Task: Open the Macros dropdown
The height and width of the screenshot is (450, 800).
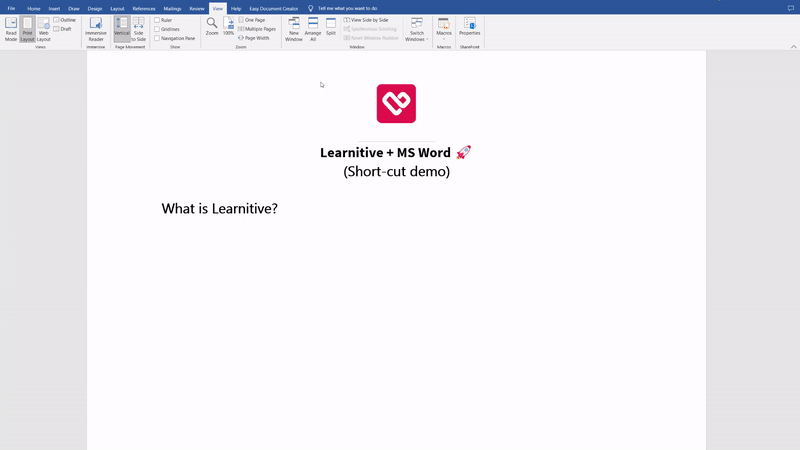Action: pyautogui.click(x=444, y=29)
